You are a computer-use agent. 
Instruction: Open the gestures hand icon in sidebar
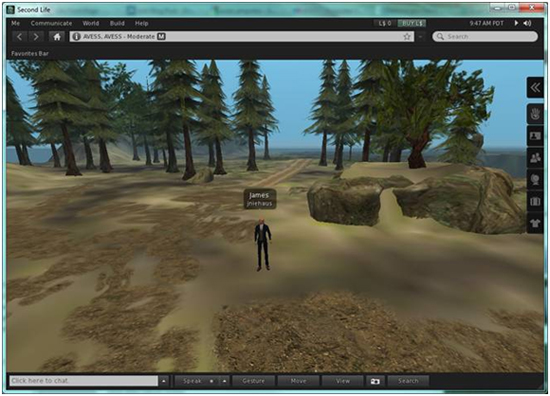[535, 114]
